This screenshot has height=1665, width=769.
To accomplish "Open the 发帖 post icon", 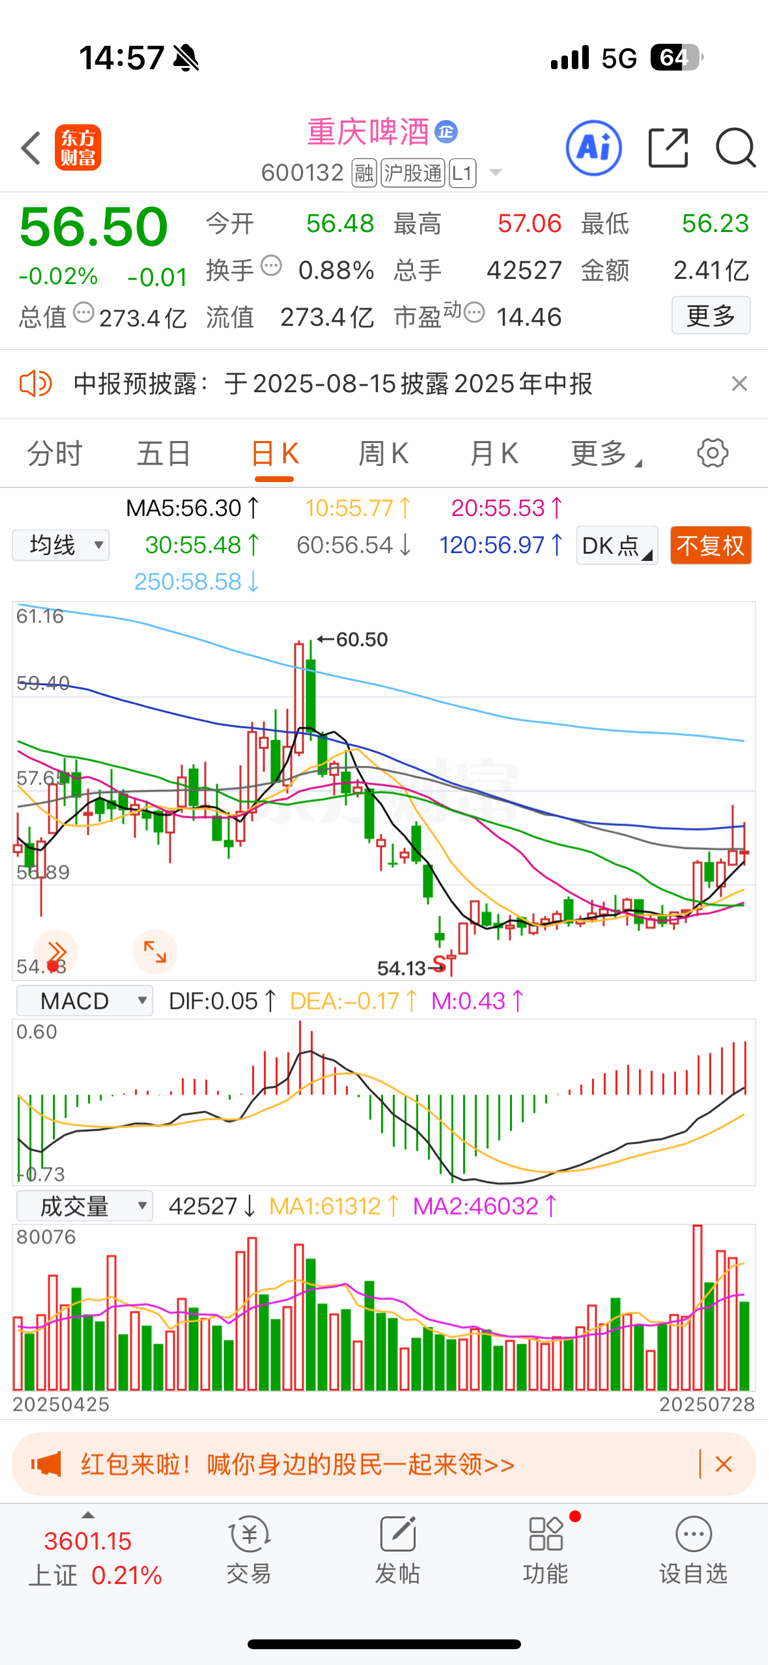I will point(398,1551).
